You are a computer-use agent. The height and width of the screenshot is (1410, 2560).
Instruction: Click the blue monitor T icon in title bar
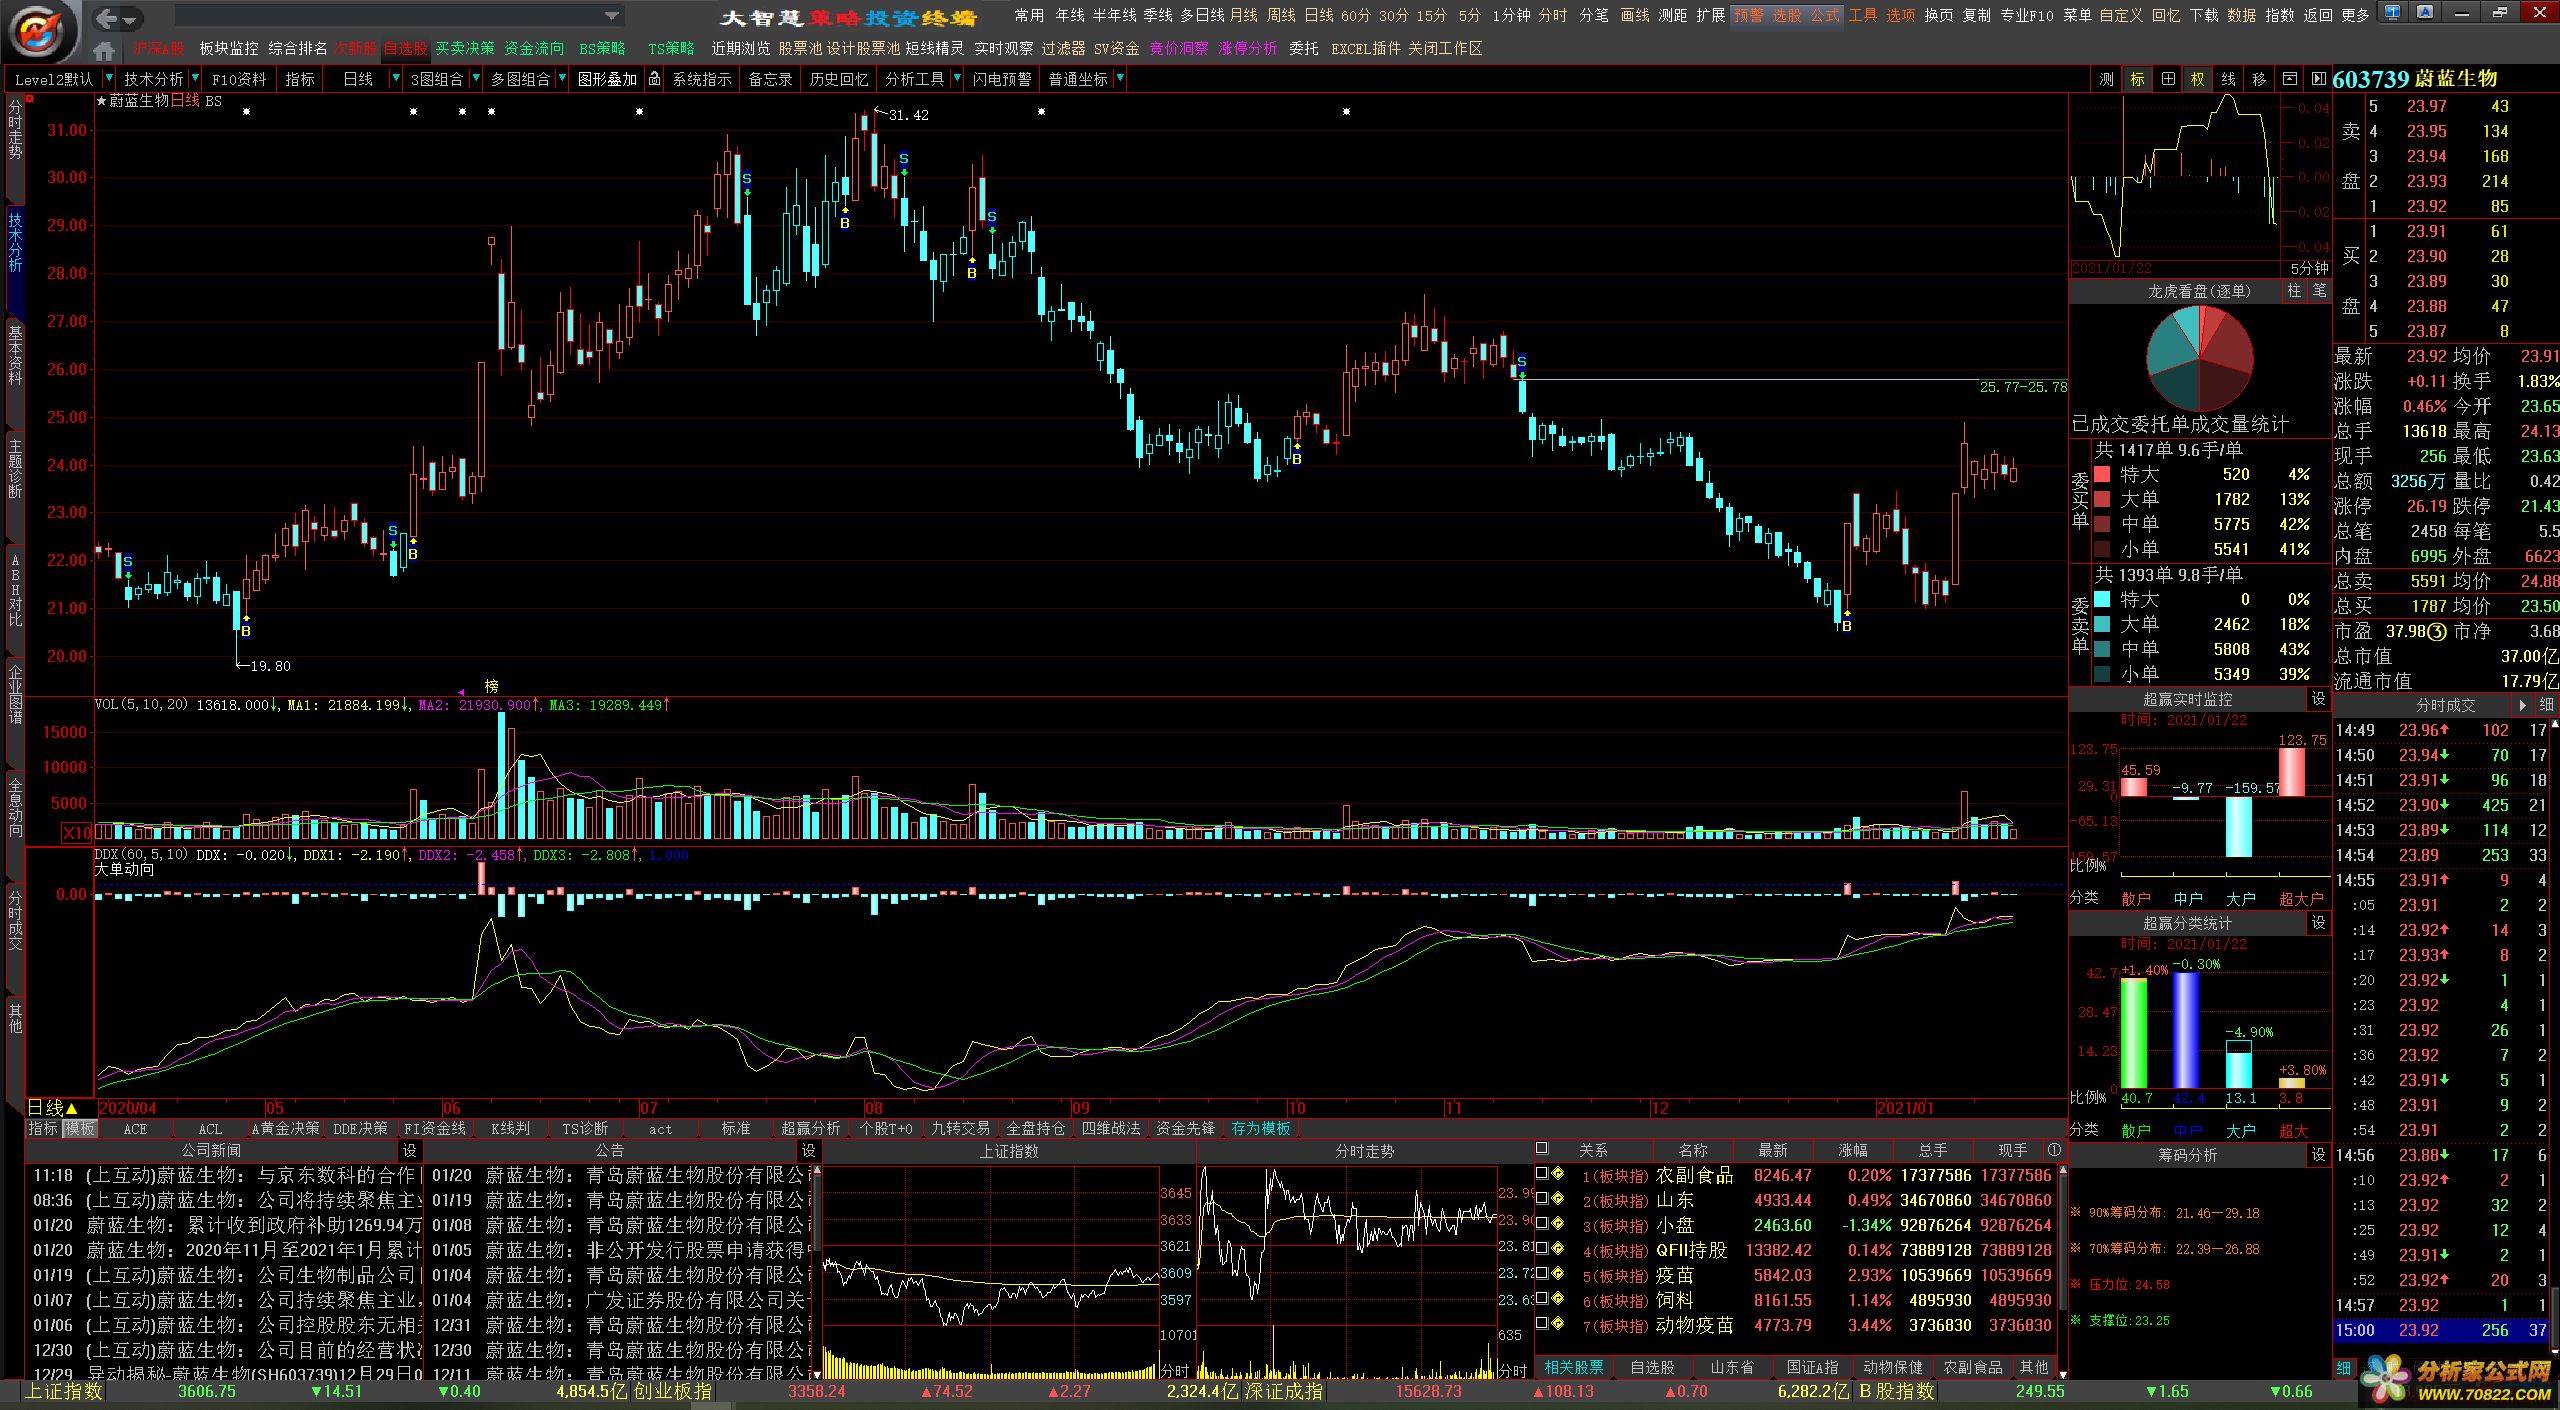click(x=2391, y=12)
